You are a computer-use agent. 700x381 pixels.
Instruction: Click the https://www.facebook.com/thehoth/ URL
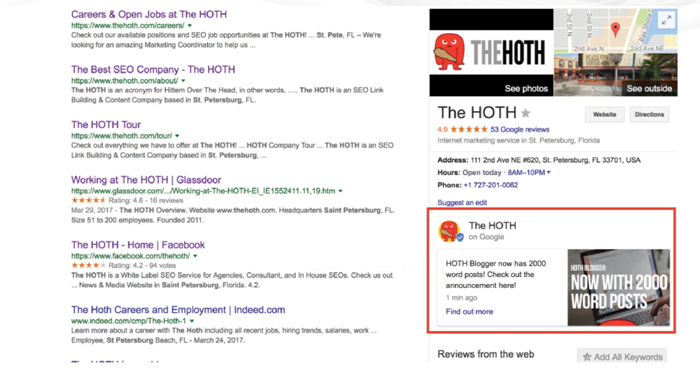130,256
